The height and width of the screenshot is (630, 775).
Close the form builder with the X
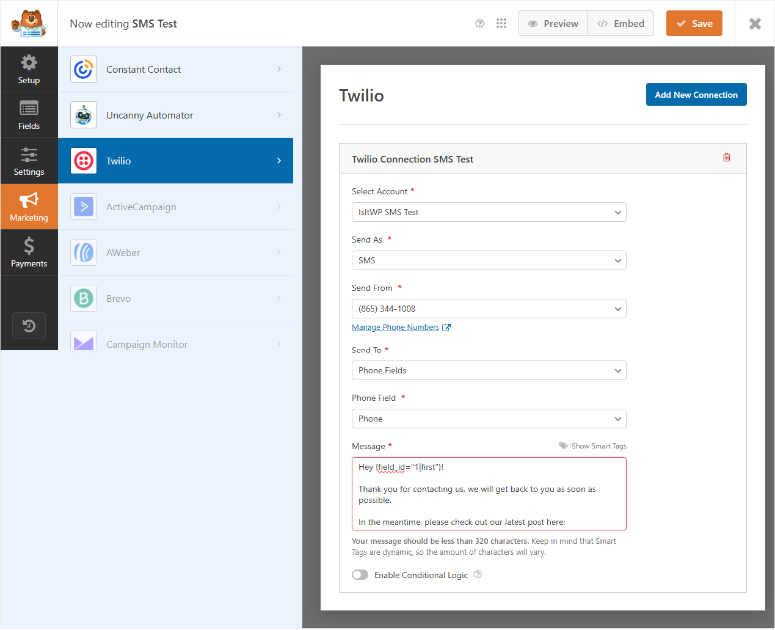click(755, 24)
